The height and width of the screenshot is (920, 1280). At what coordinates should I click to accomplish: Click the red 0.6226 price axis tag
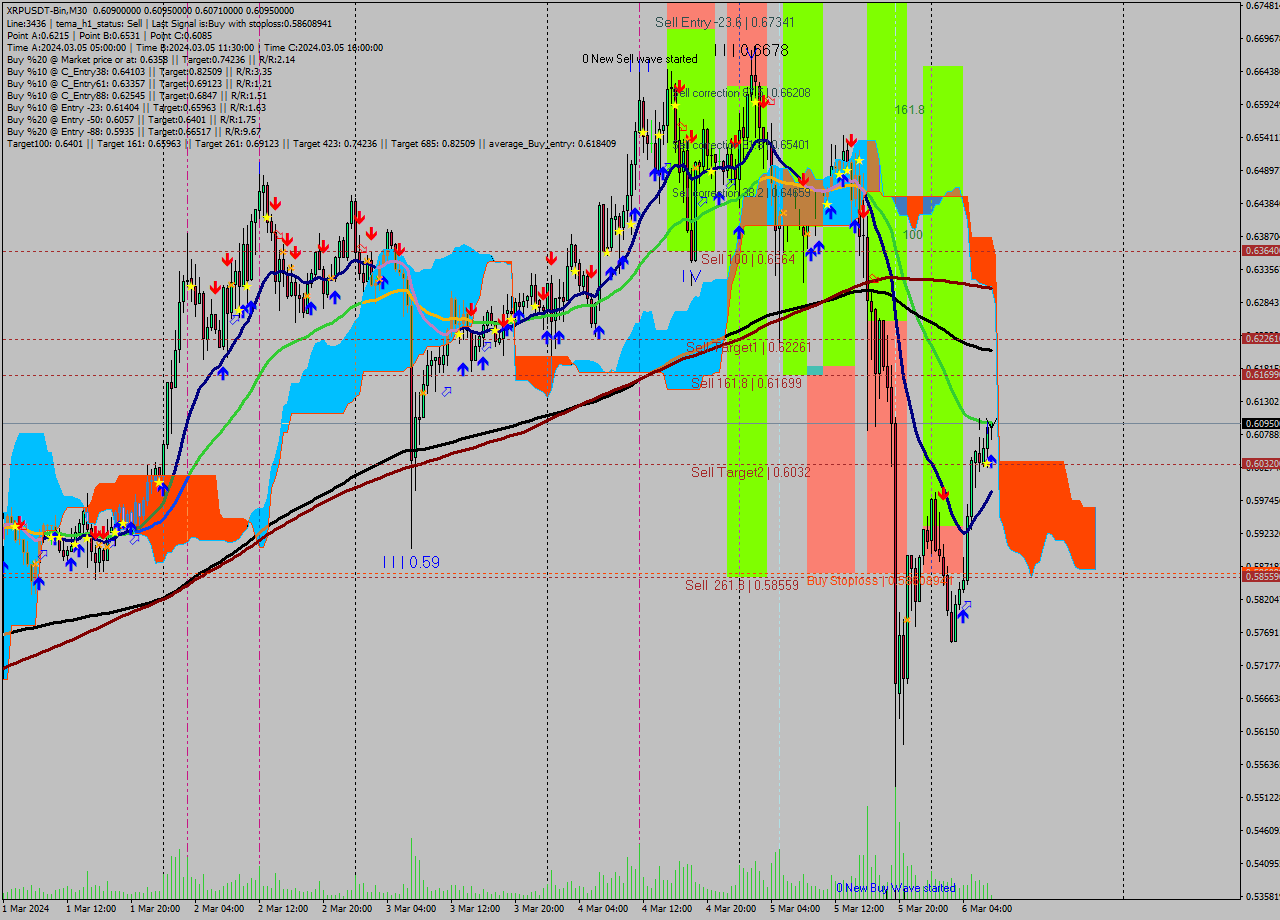(1260, 339)
